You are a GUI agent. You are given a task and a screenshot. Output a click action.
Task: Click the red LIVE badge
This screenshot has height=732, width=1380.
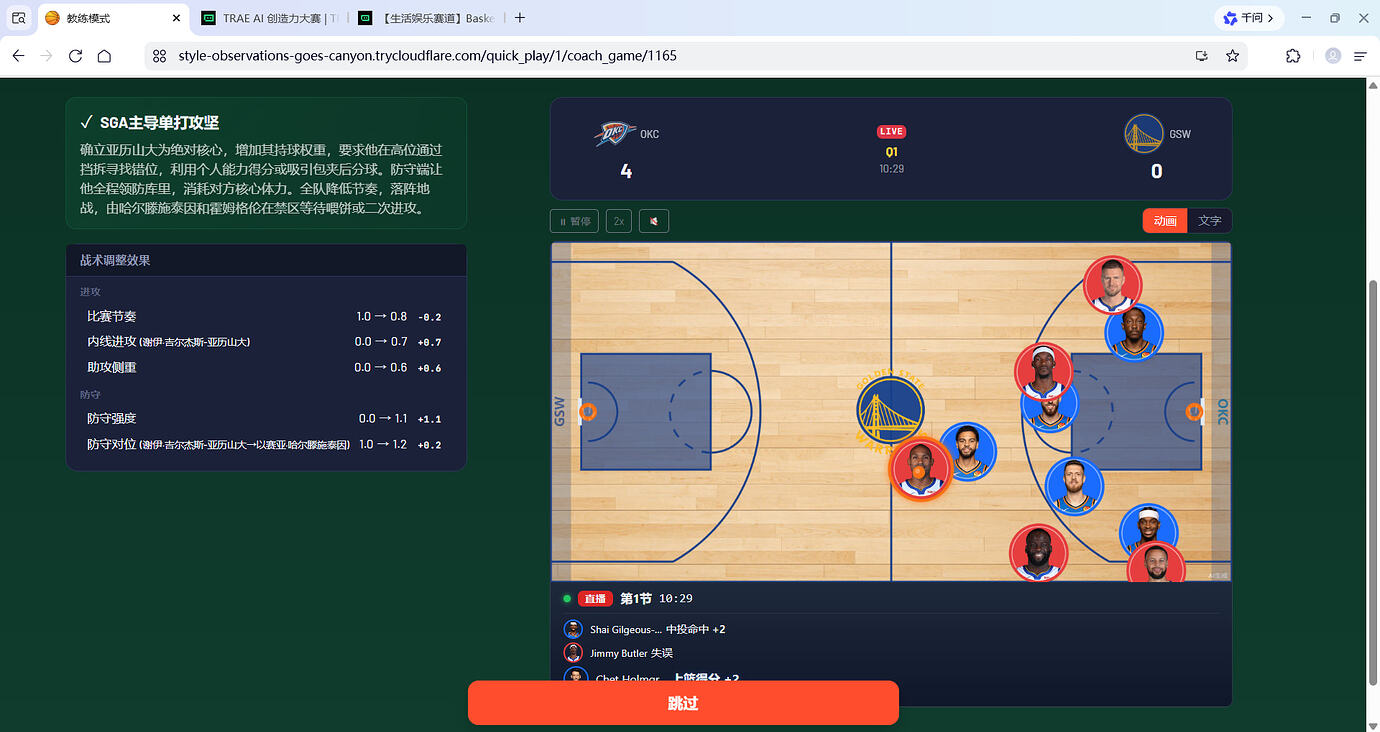coord(891,131)
